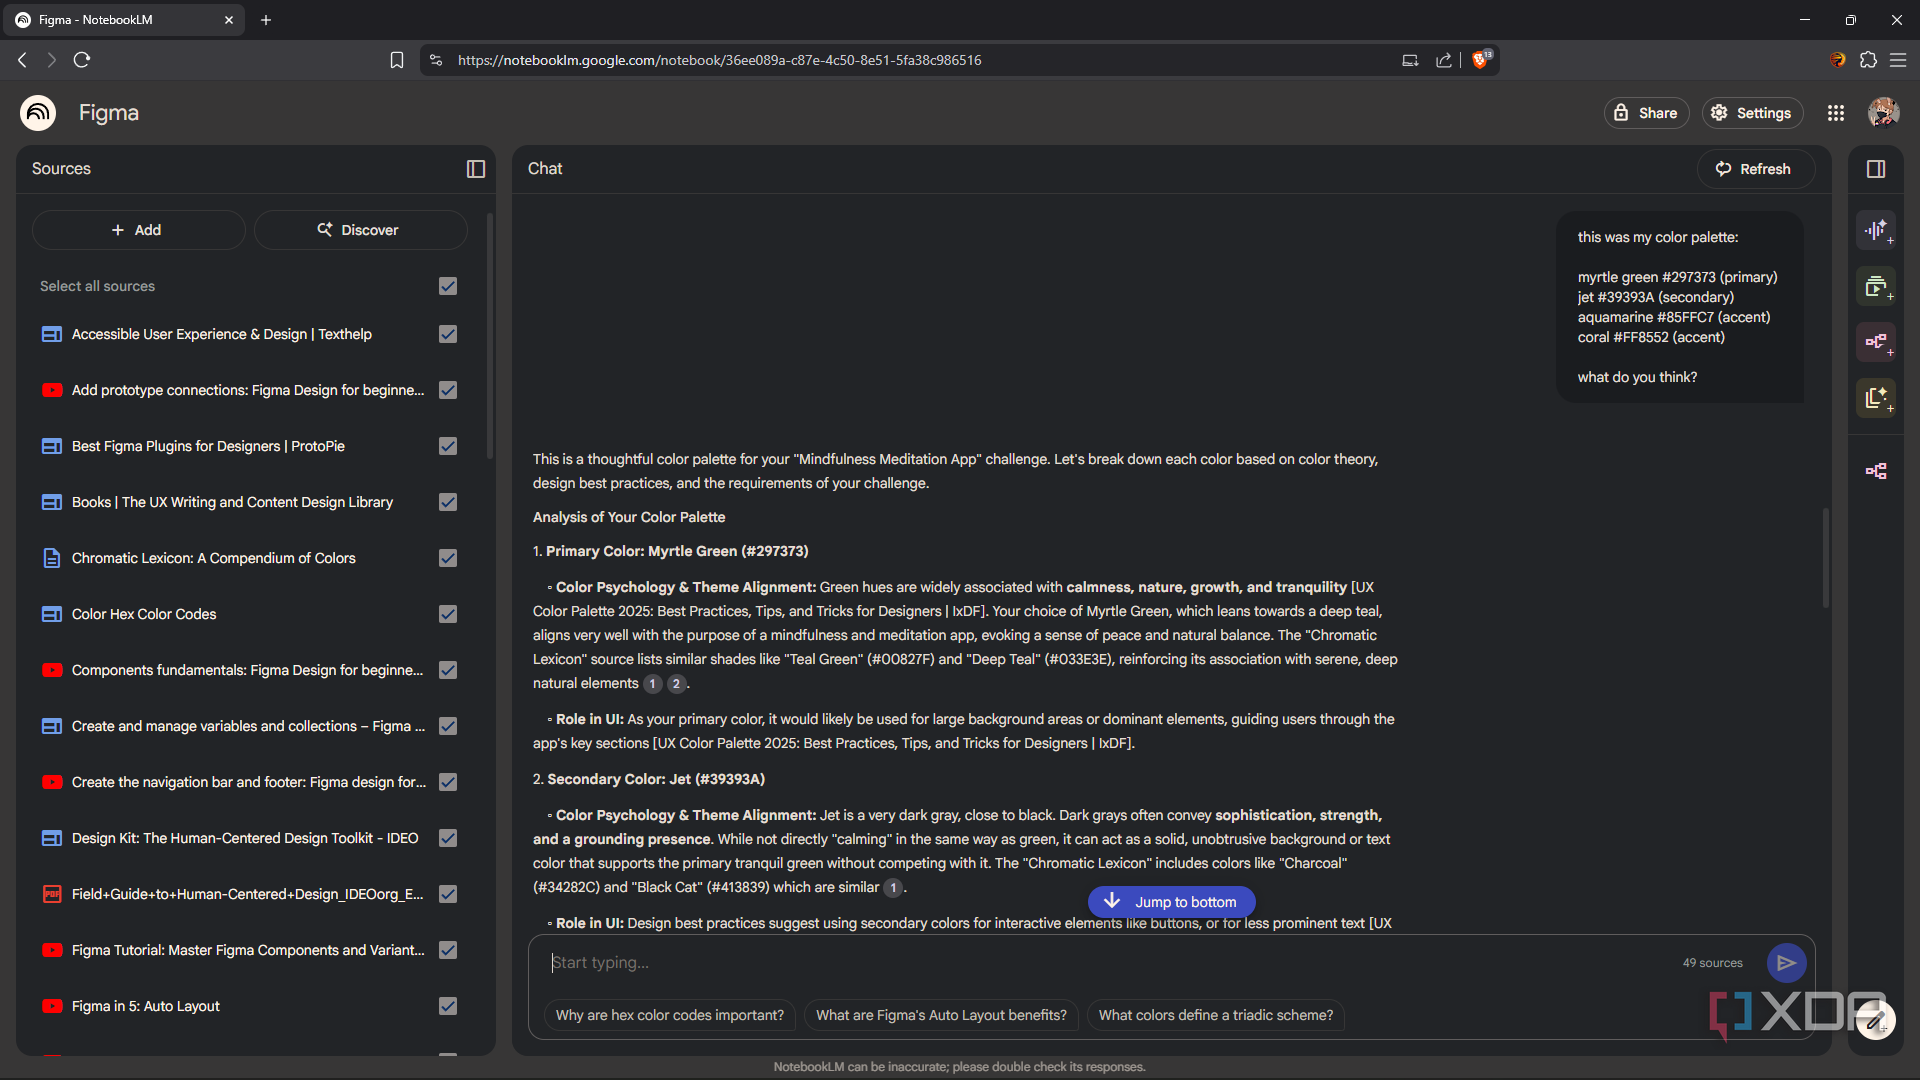Click the Add source button

pyautogui.click(x=138, y=230)
